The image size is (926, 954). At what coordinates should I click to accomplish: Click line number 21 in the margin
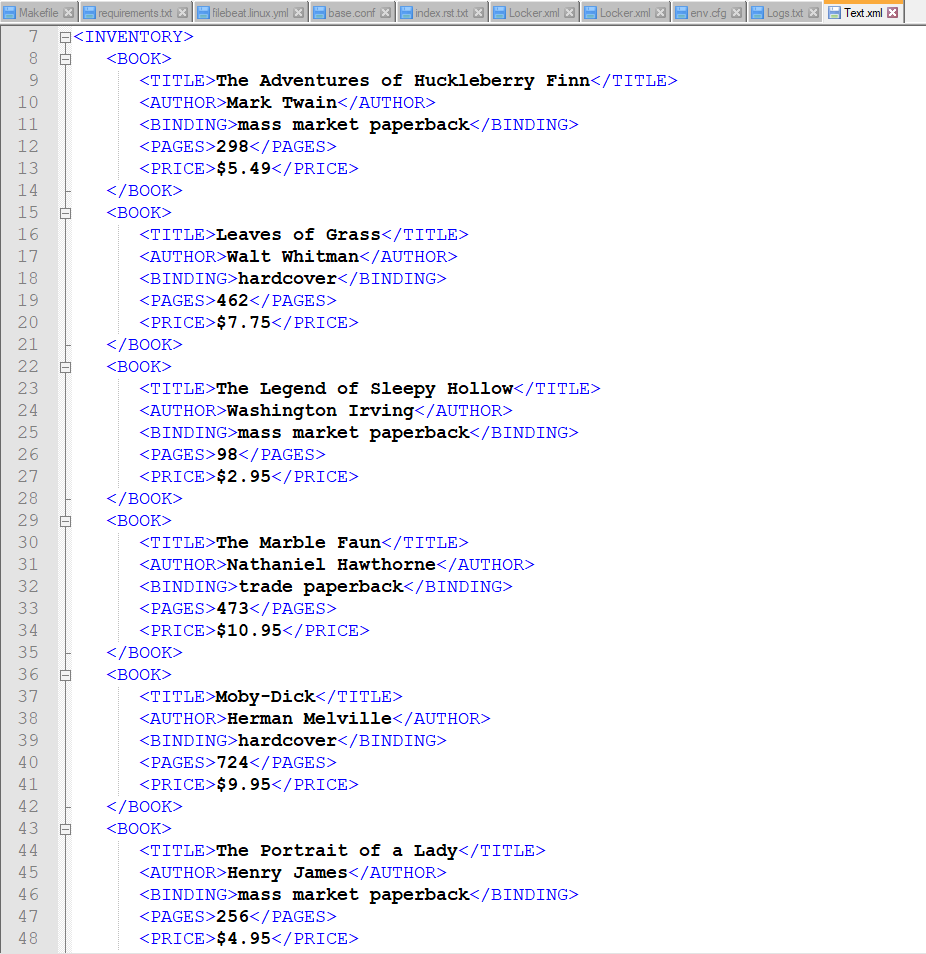pos(28,345)
